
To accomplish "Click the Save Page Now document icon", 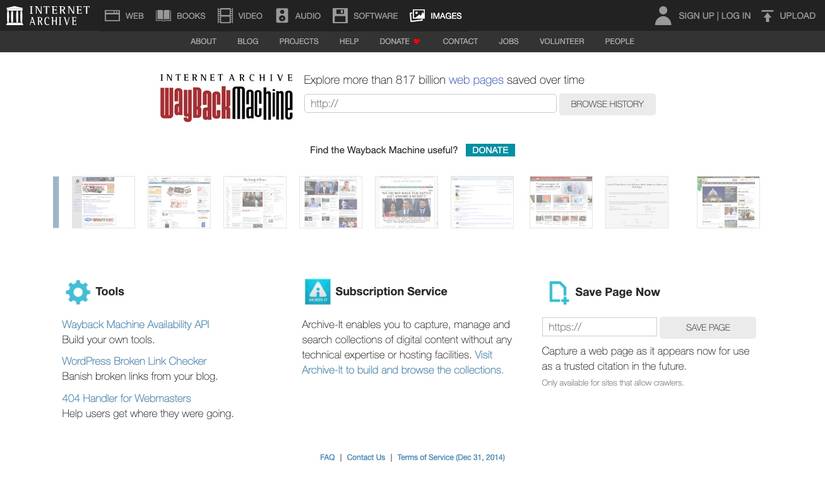I will pos(558,293).
